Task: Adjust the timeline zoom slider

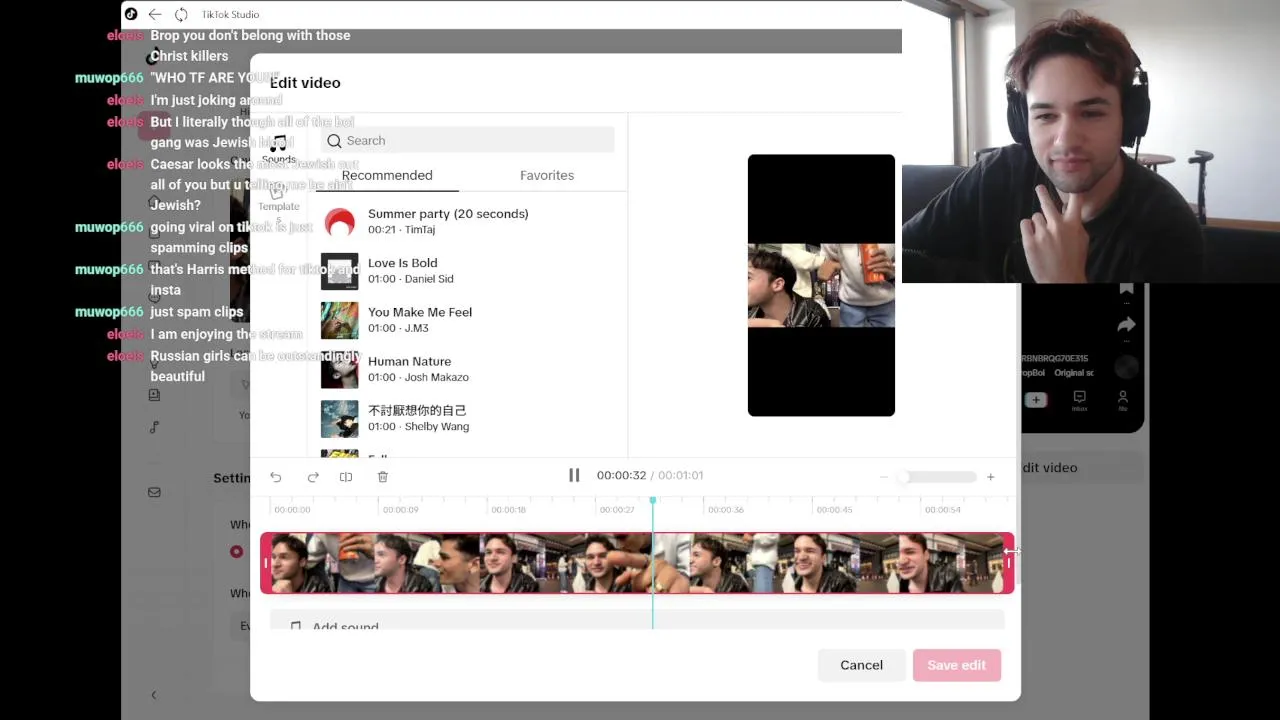Action: tap(935, 477)
